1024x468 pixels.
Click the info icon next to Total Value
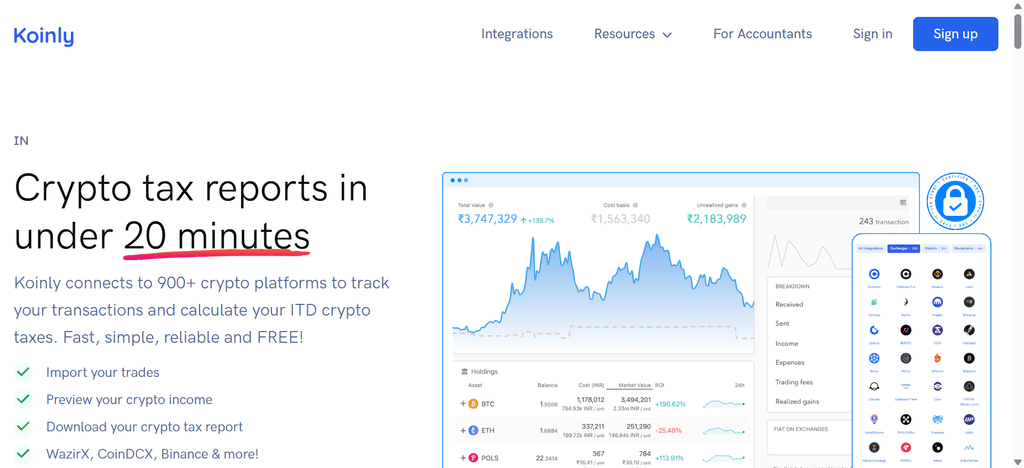coord(490,205)
